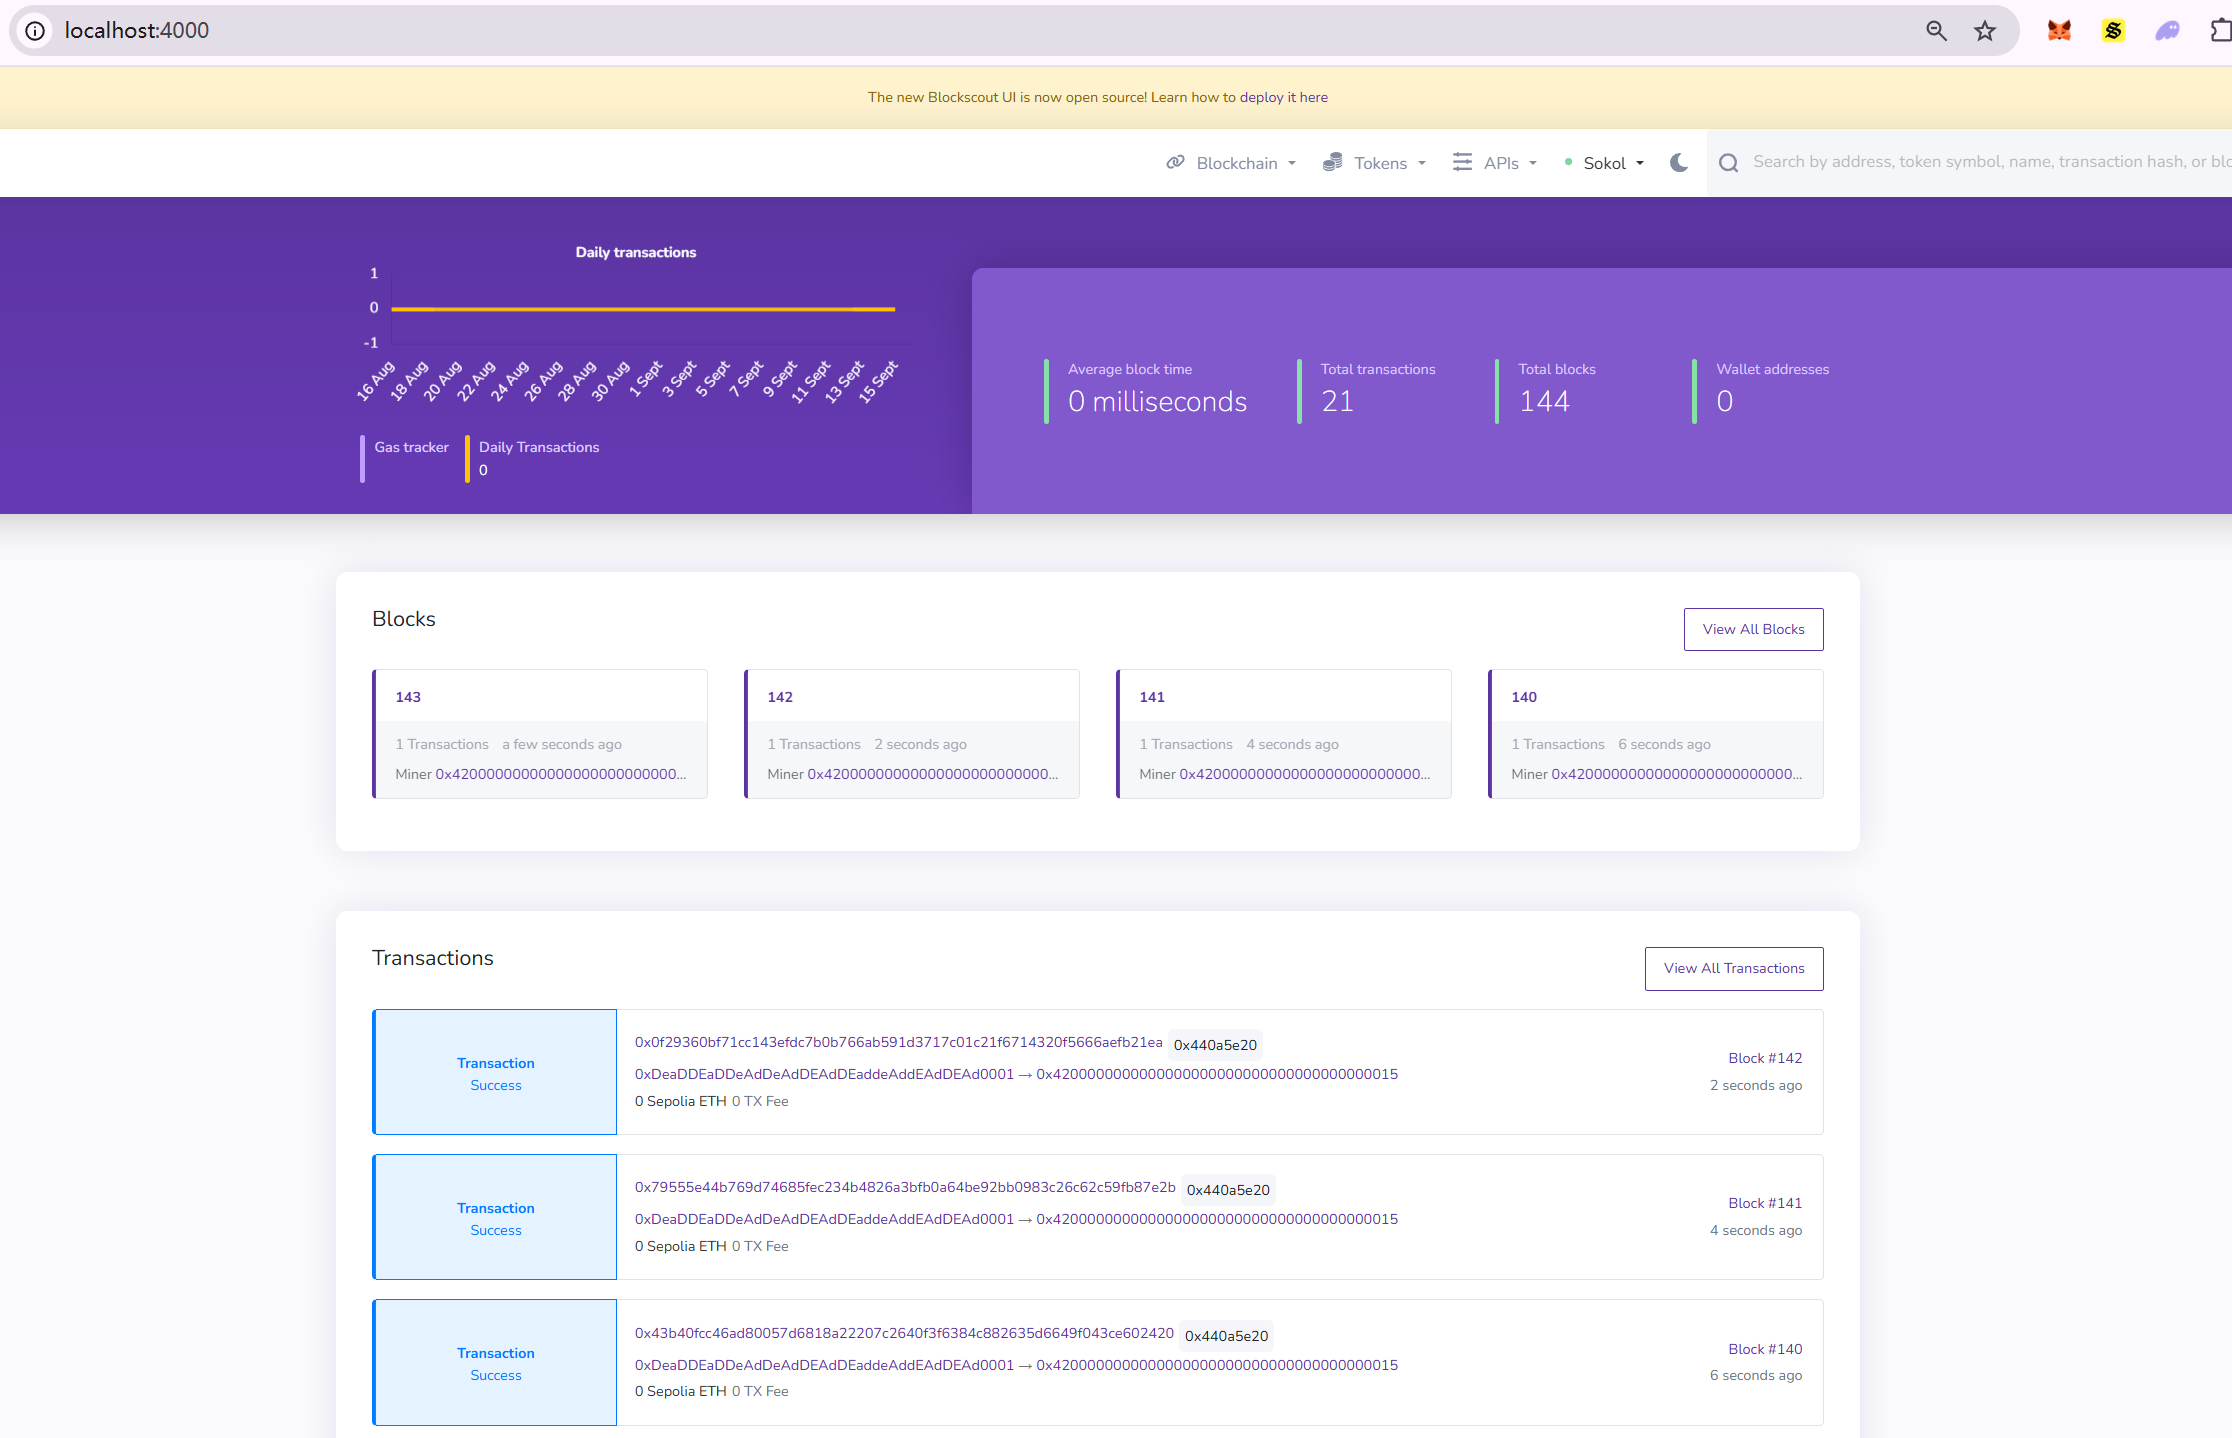Screen dimensions: 2232x1438
Task: Click the purple phantom-like extension icon
Action: click(x=2167, y=31)
